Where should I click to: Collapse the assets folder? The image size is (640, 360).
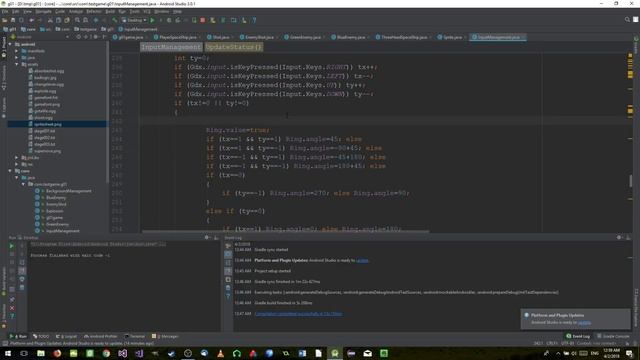[17, 64]
